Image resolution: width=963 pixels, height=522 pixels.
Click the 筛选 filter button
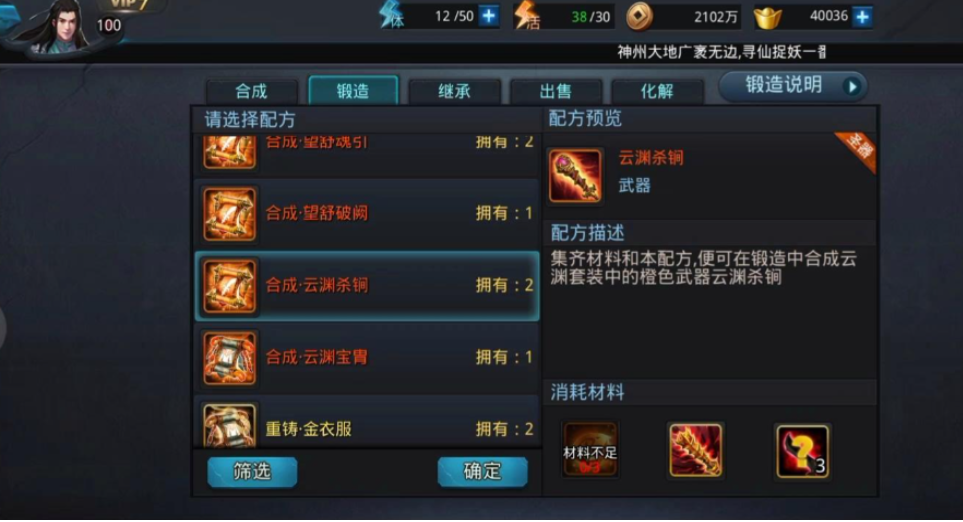252,472
